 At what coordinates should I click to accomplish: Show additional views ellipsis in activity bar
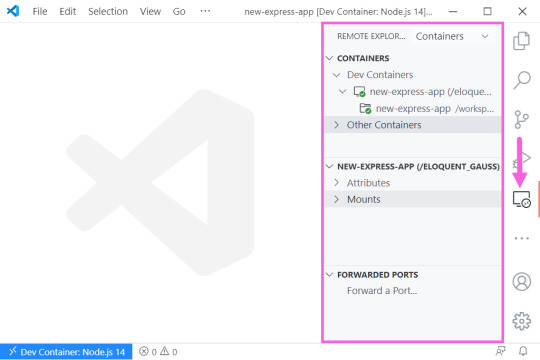tap(522, 238)
